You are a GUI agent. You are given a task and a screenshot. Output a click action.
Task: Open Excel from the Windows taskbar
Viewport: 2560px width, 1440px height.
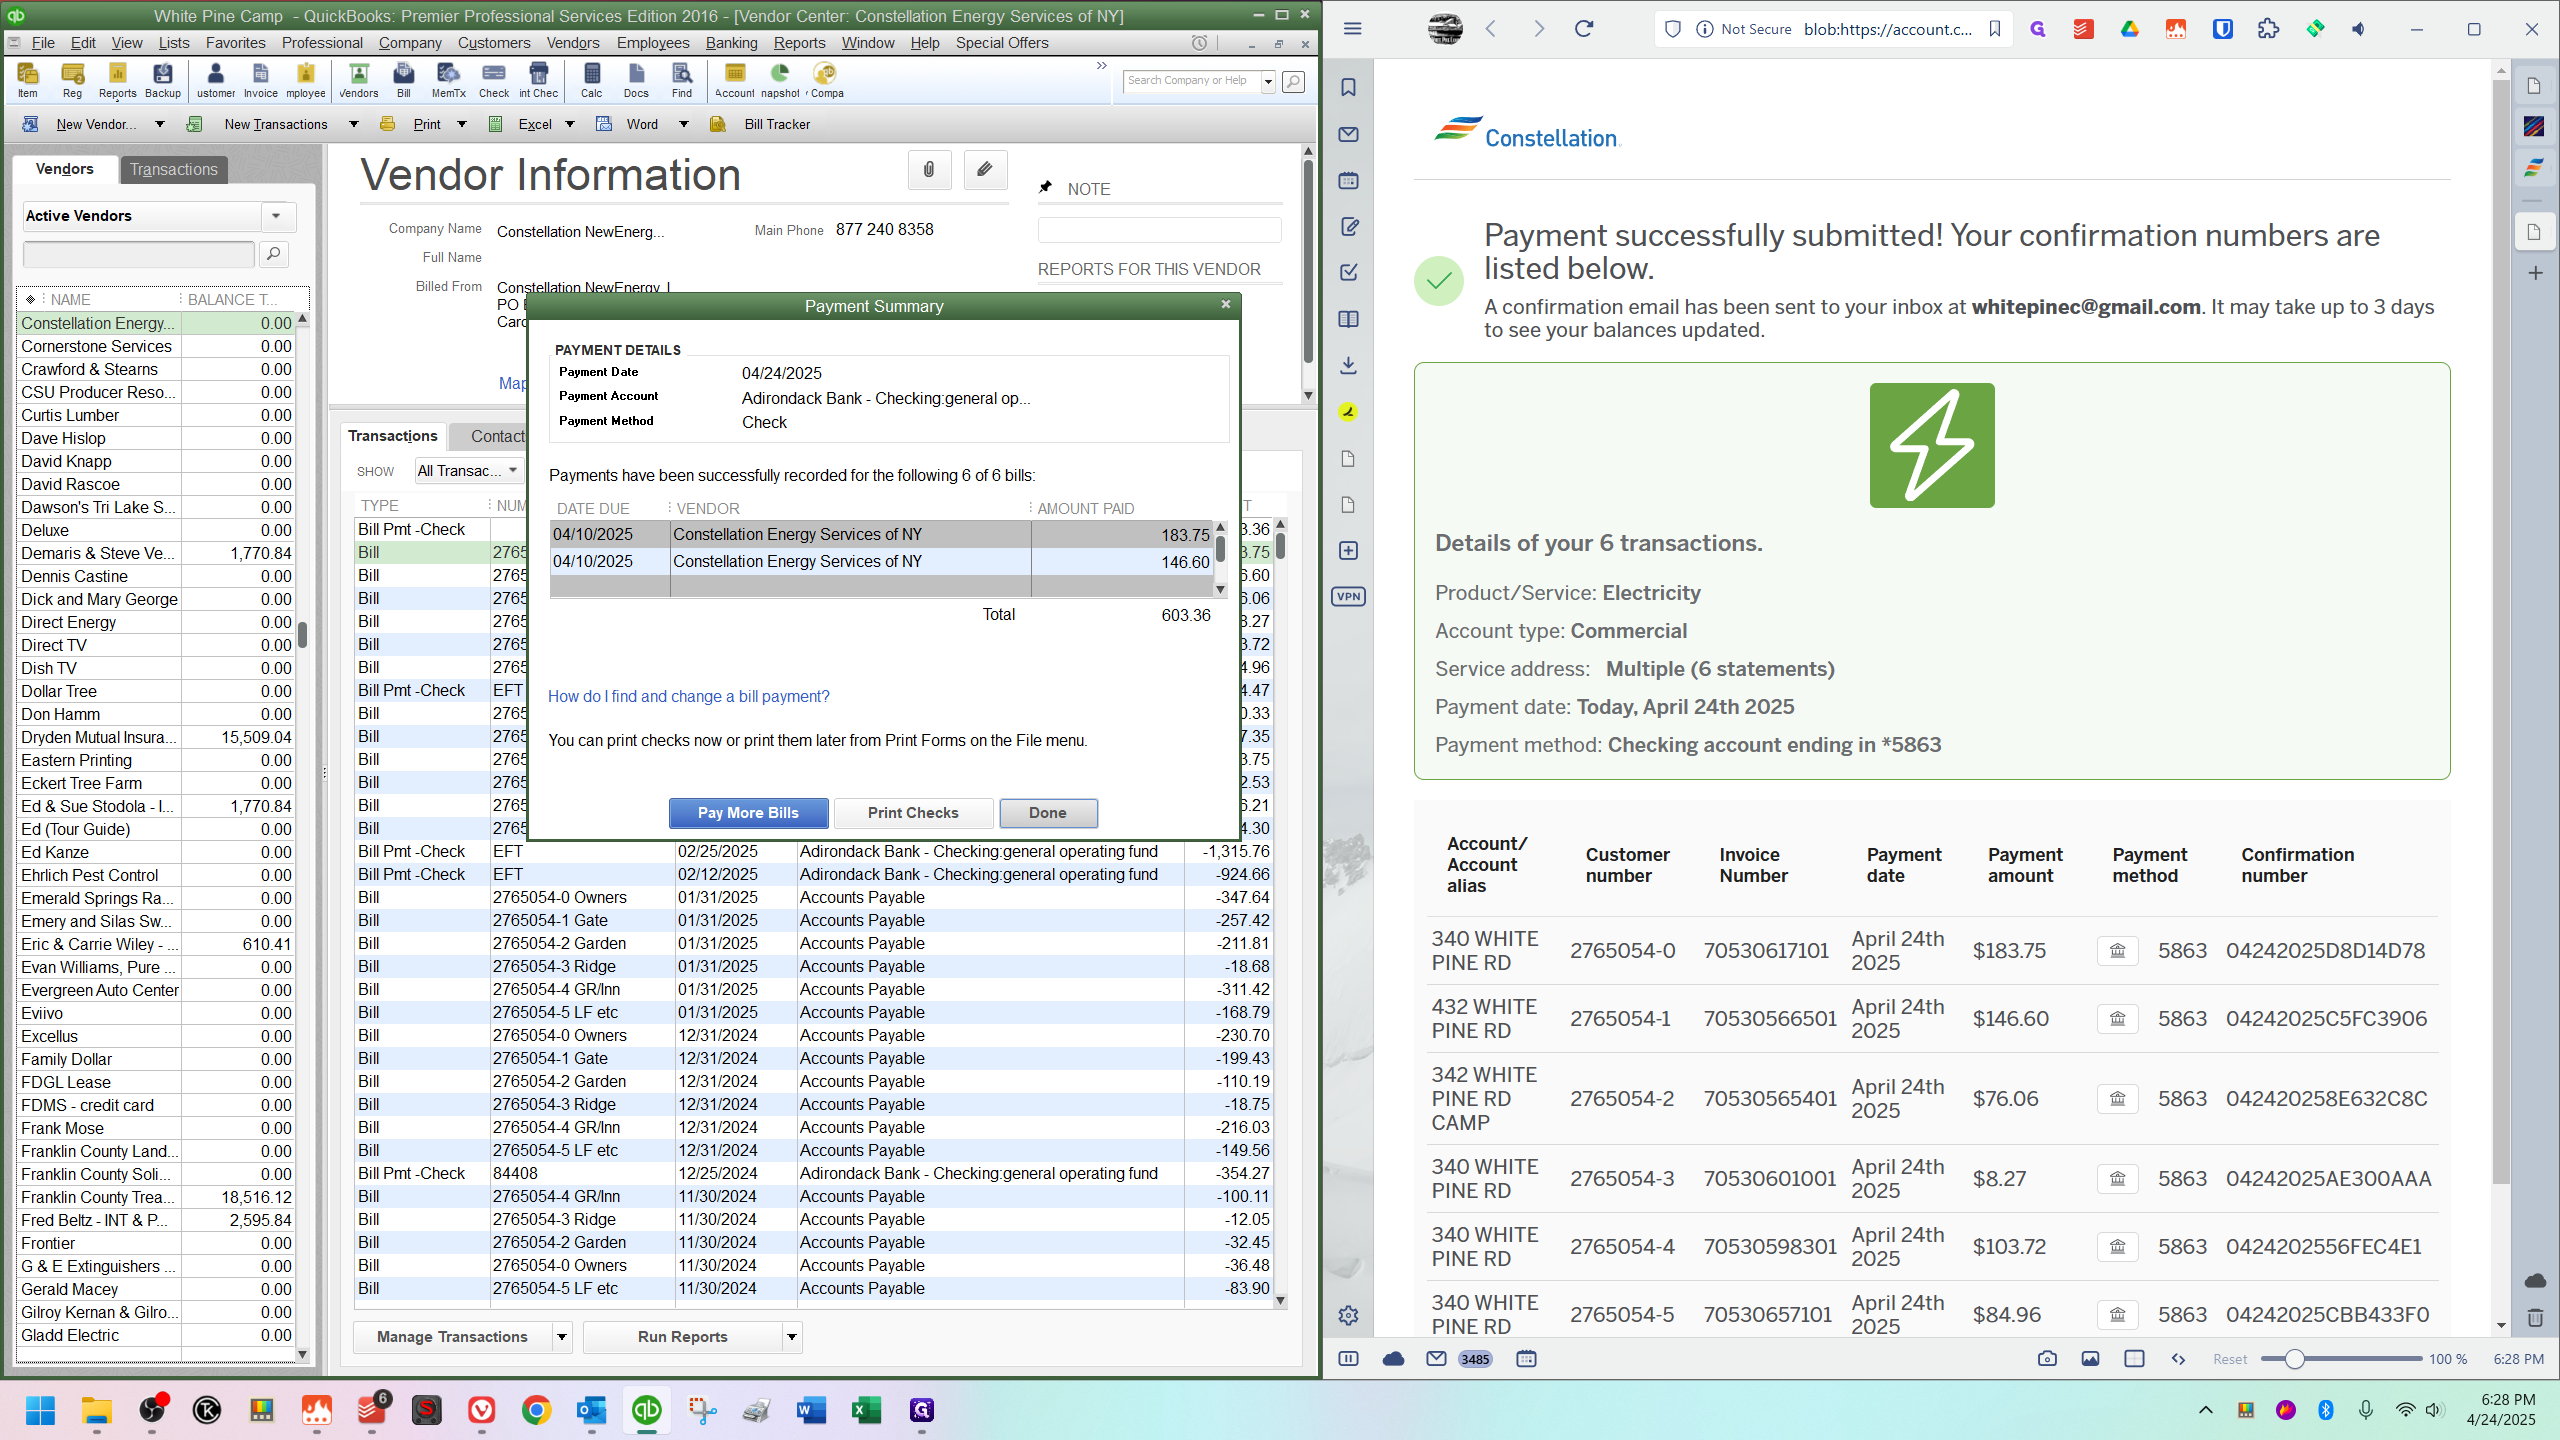click(866, 1410)
